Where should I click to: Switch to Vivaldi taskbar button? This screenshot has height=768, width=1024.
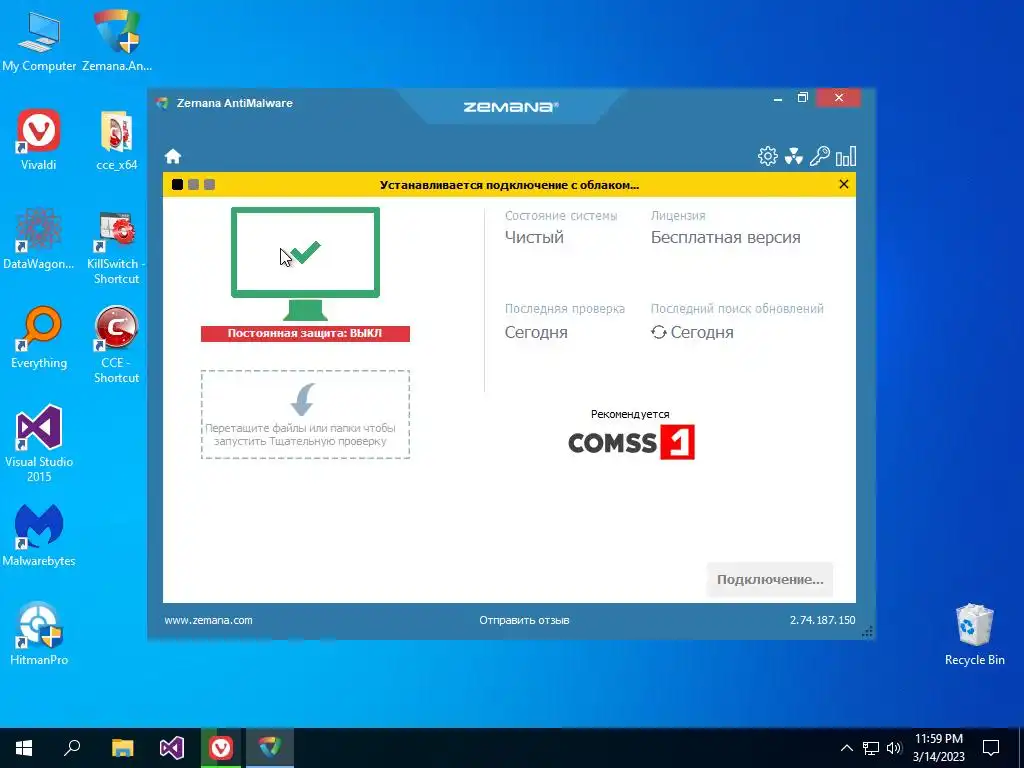221,748
